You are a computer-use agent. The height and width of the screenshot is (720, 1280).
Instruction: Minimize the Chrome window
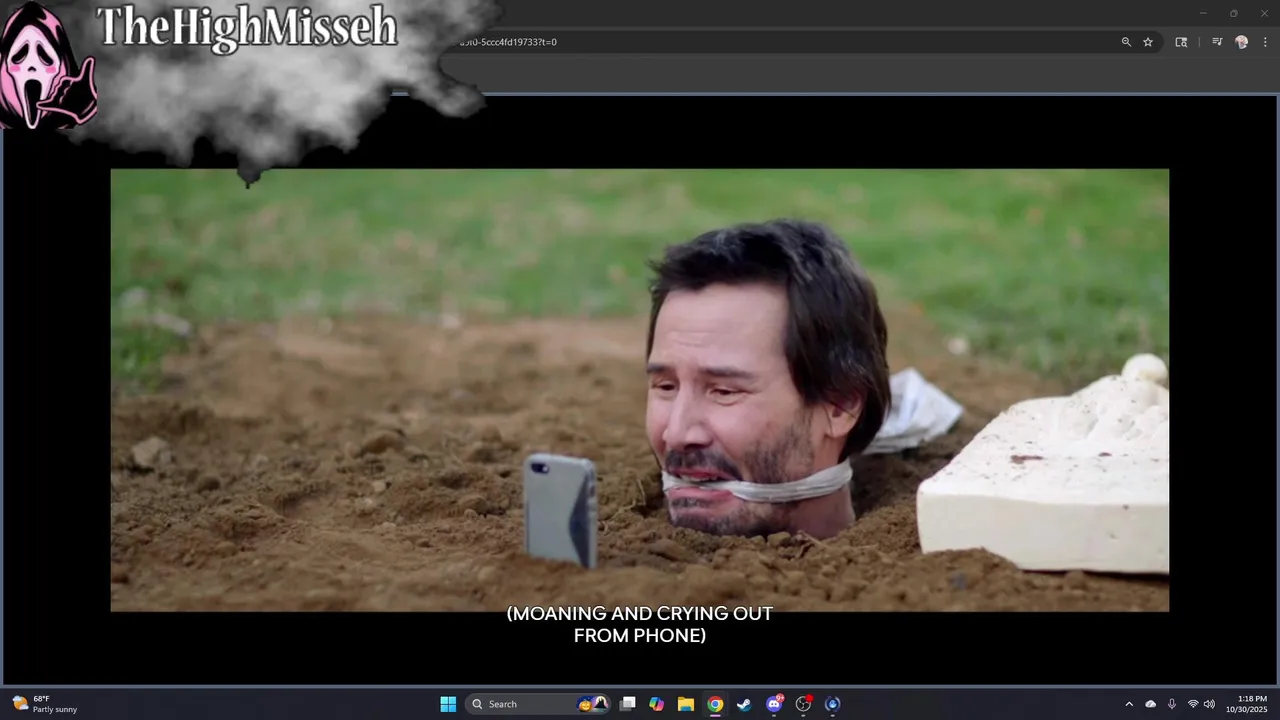1203,13
